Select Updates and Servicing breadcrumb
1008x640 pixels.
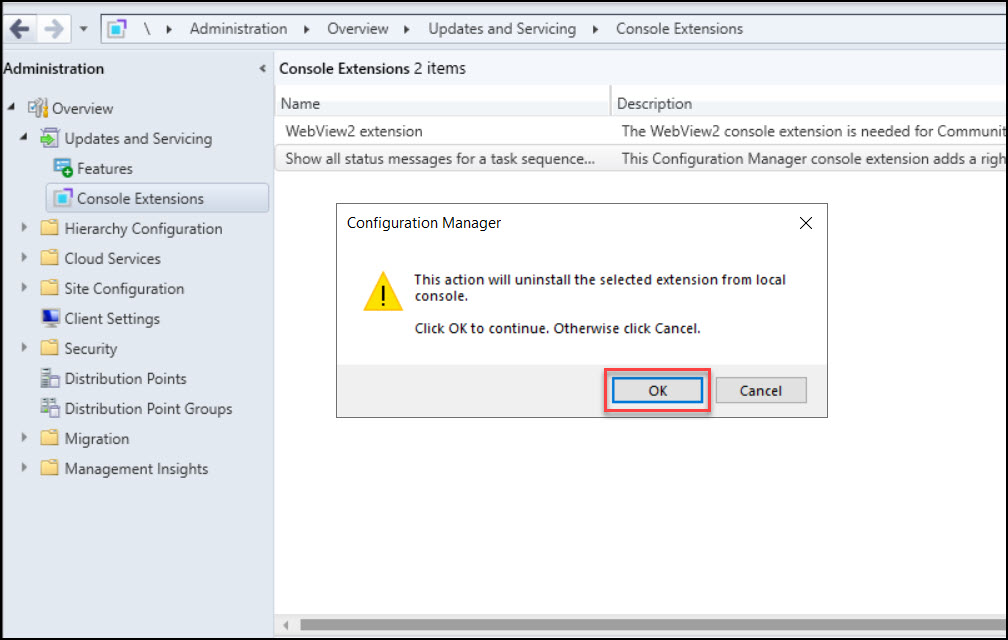click(502, 29)
